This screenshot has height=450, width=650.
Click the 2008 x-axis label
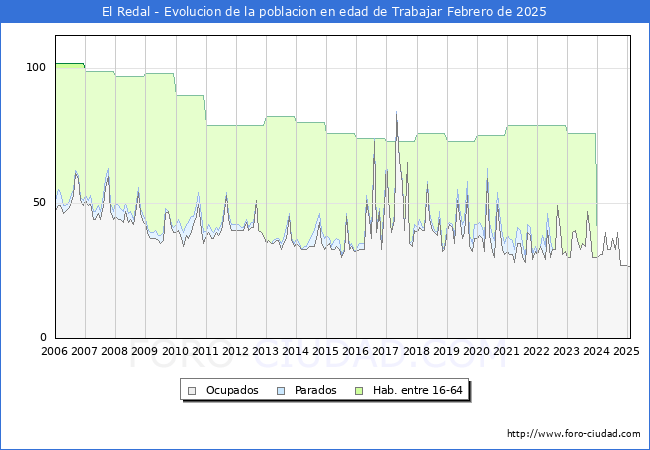click(x=114, y=351)
